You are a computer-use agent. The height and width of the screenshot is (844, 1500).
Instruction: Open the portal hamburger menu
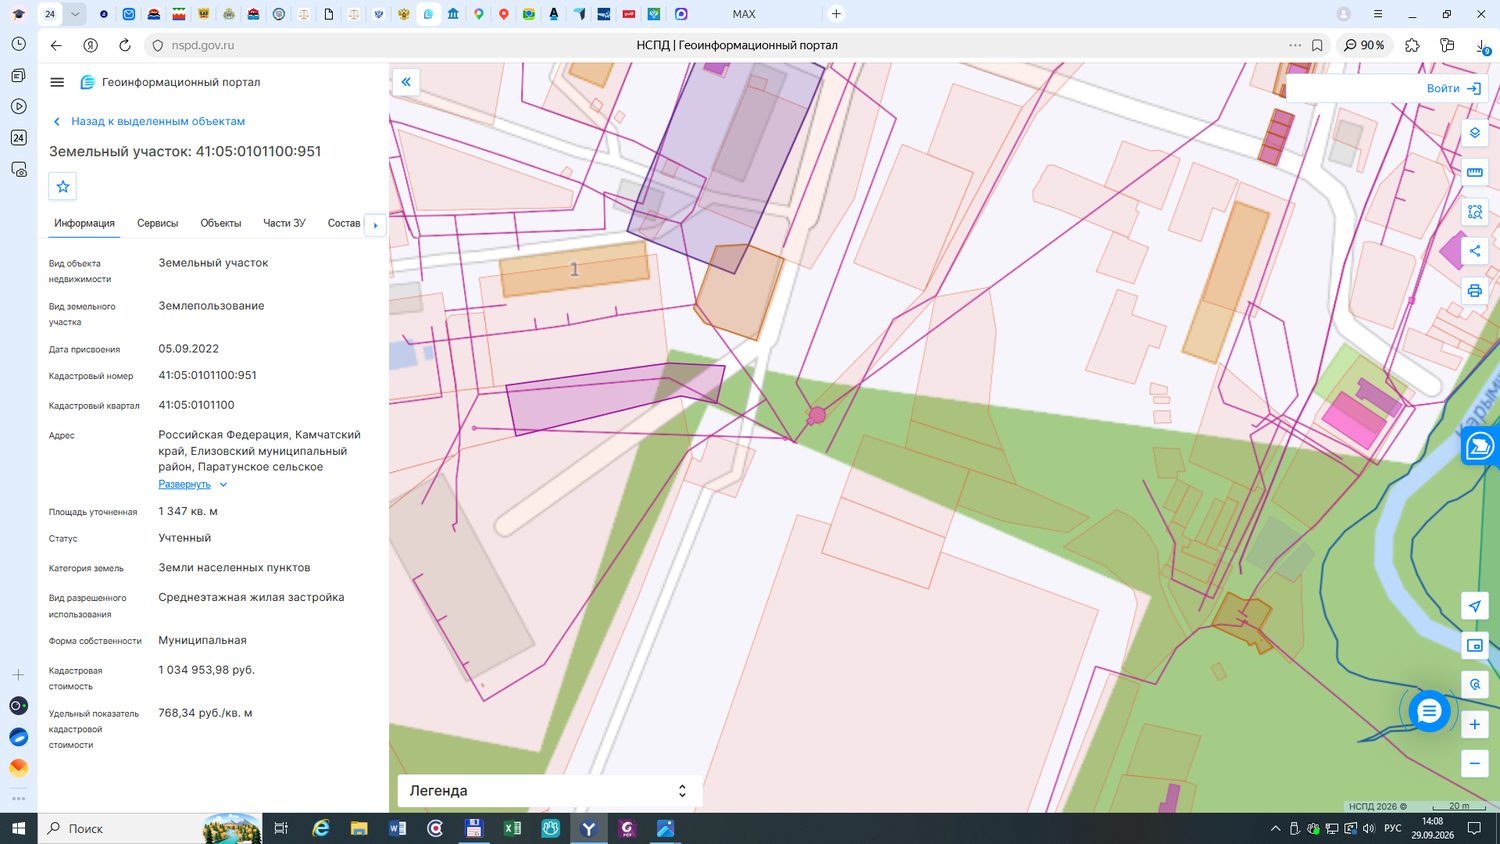coord(57,82)
